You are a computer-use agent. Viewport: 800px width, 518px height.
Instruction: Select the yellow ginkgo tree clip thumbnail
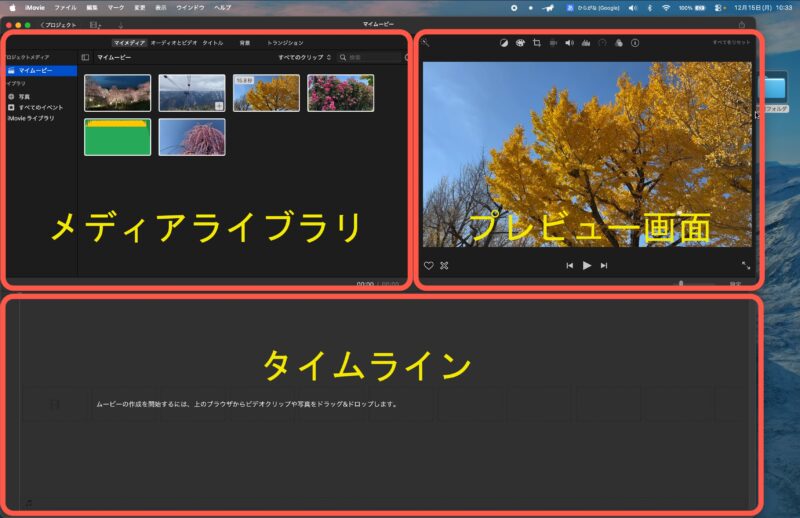click(x=266, y=93)
